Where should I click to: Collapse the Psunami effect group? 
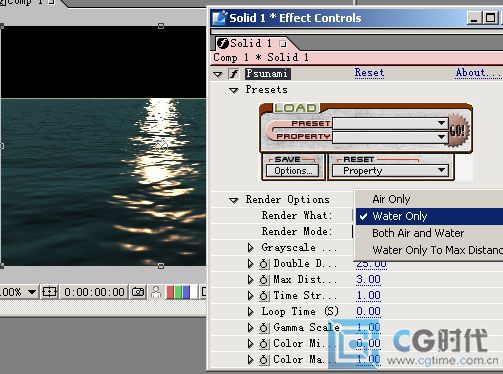pyautogui.click(x=218, y=74)
